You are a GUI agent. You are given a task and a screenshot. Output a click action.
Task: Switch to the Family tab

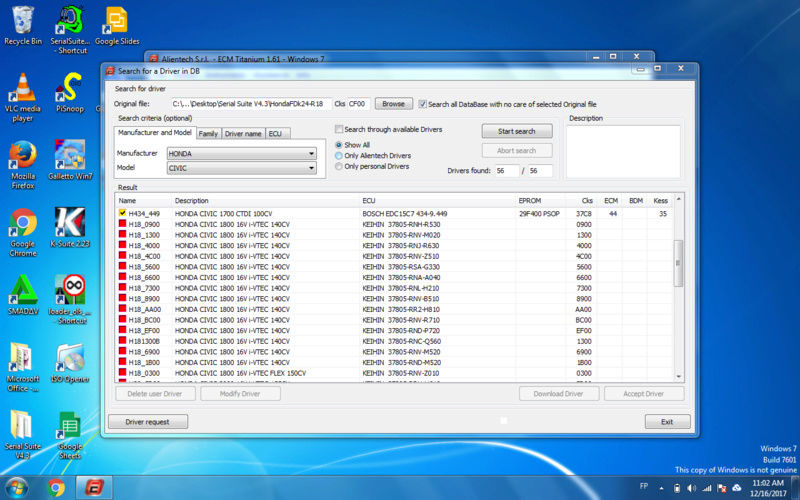pos(208,134)
